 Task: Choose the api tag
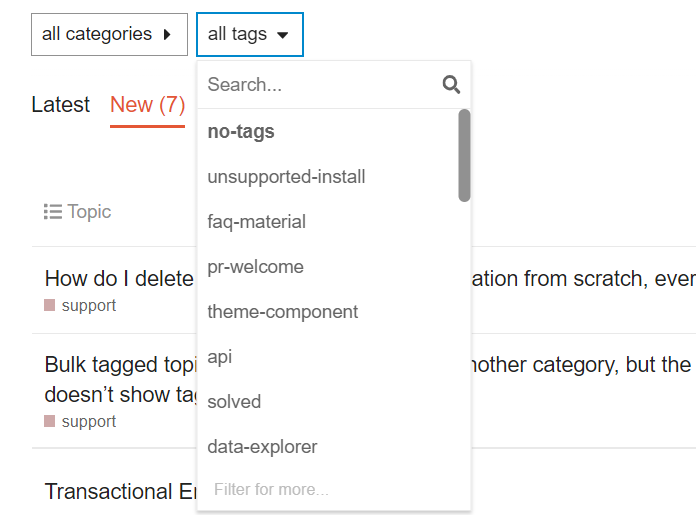tap(220, 357)
